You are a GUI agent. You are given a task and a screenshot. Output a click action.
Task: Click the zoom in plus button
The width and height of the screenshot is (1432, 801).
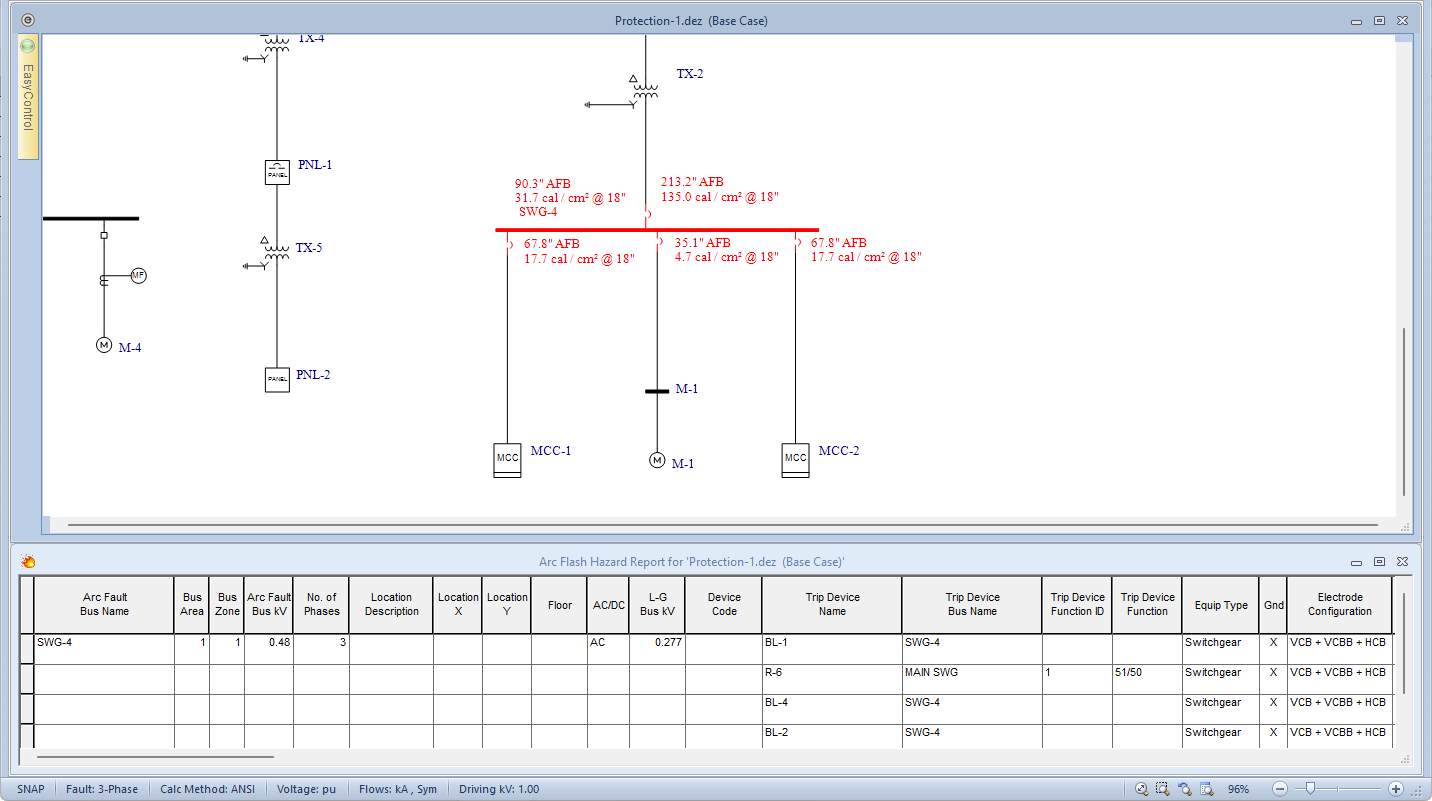(1396, 789)
